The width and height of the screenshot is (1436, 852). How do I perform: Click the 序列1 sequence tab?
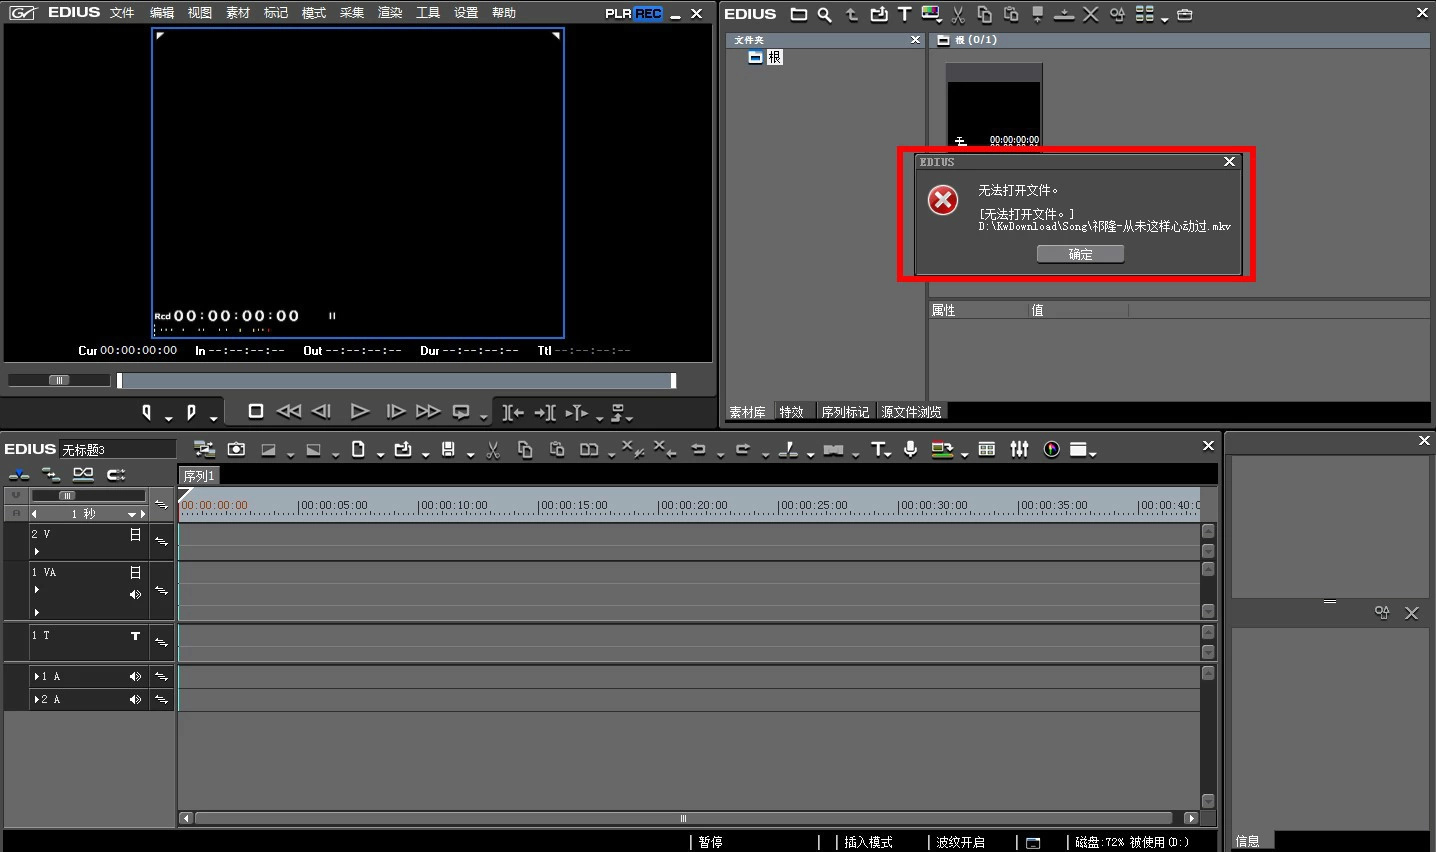coord(199,476)
